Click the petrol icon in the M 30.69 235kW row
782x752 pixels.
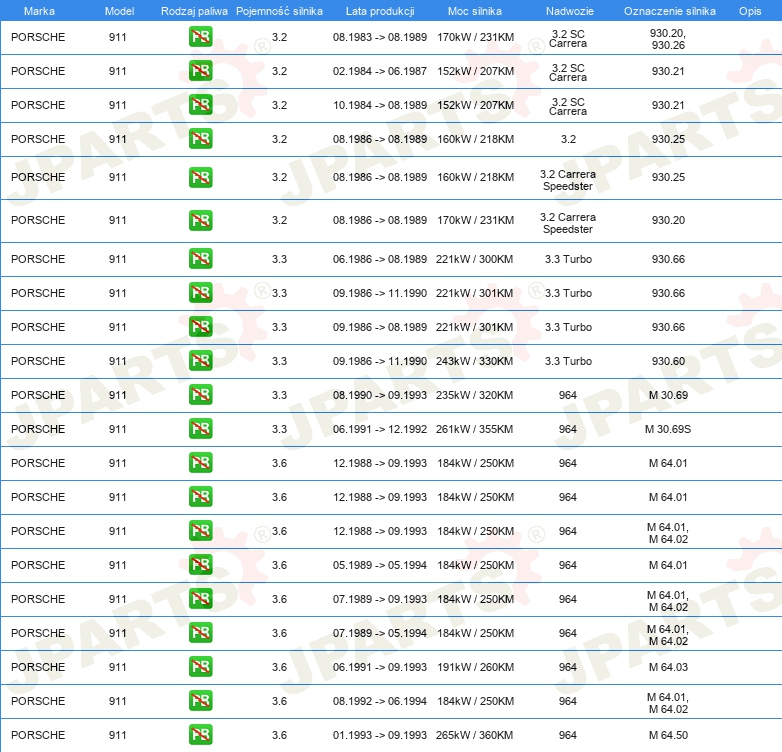200,394
